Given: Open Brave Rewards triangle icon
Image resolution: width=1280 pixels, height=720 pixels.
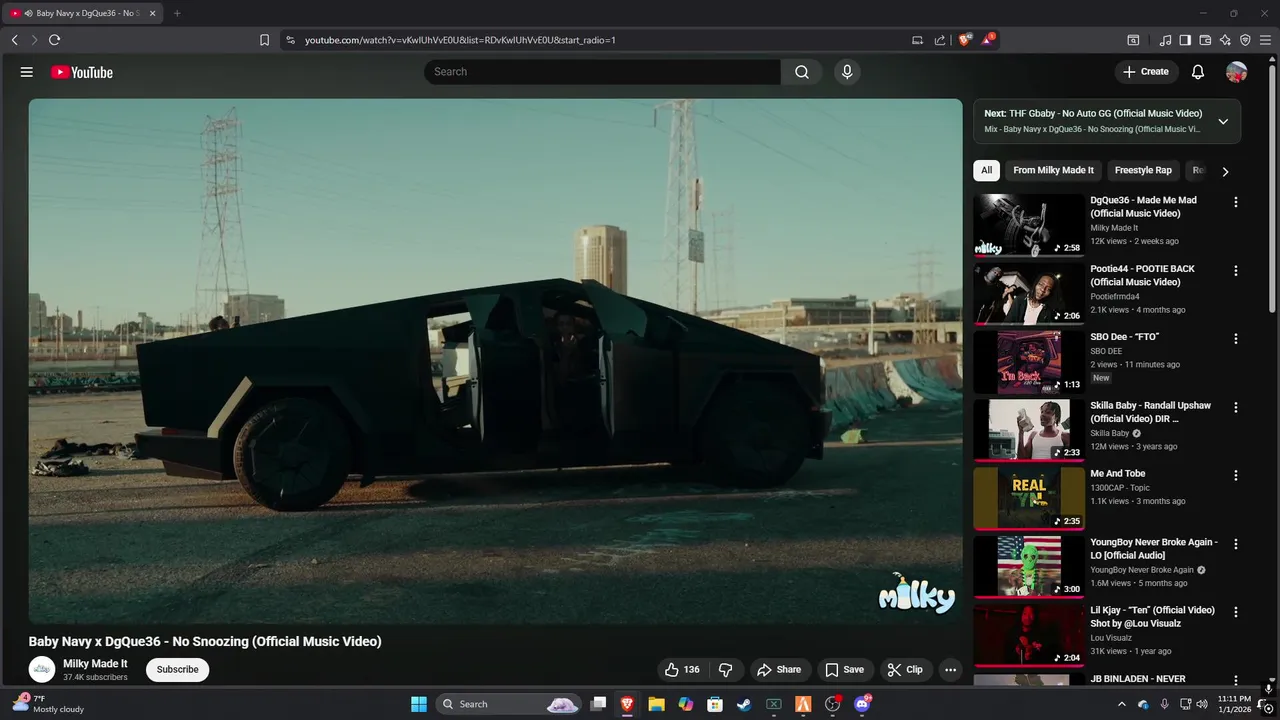Looking at the screenshot, I should pos(988,40).
